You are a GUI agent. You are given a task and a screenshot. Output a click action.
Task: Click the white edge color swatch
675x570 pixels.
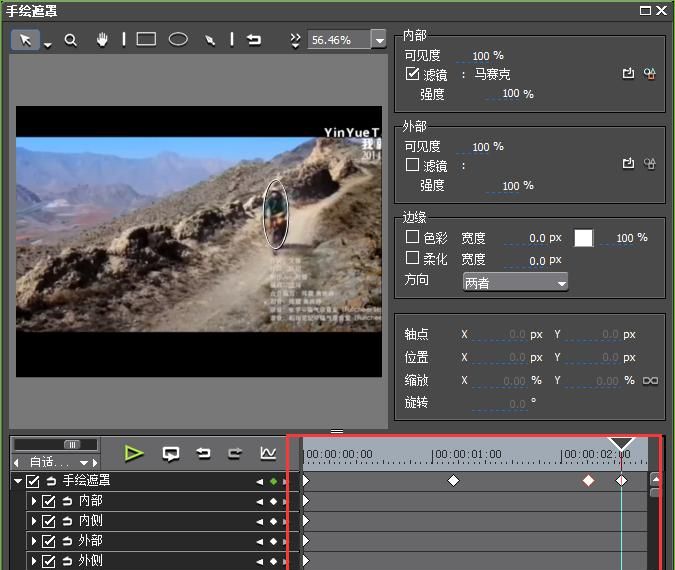583,238
